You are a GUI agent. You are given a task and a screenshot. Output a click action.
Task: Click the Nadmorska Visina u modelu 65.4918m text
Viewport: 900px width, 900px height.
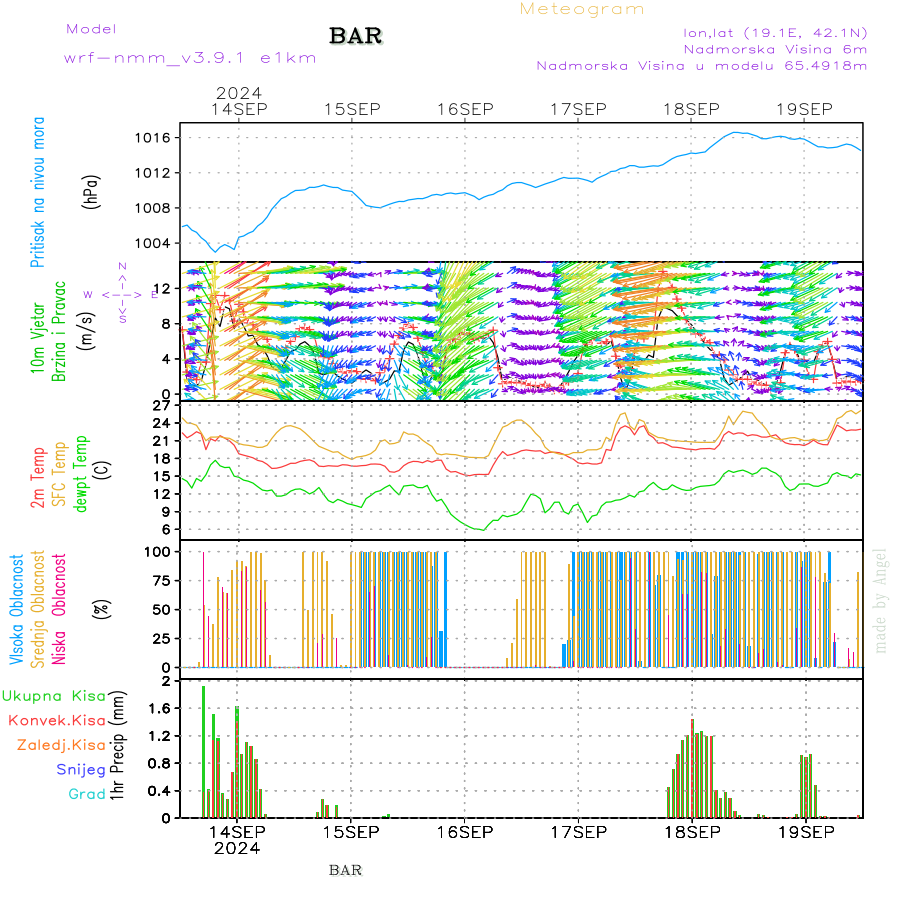[x=701, y=65]
